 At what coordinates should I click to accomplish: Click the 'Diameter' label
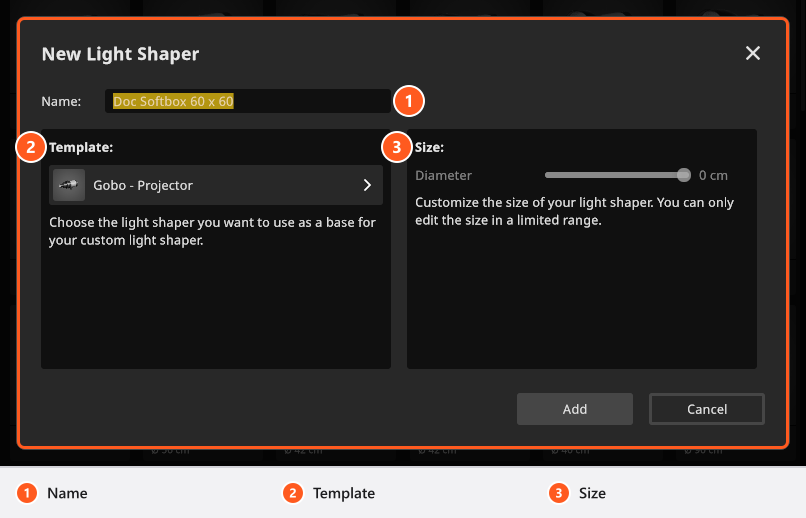pyautogui.click(x=443, y=176)
